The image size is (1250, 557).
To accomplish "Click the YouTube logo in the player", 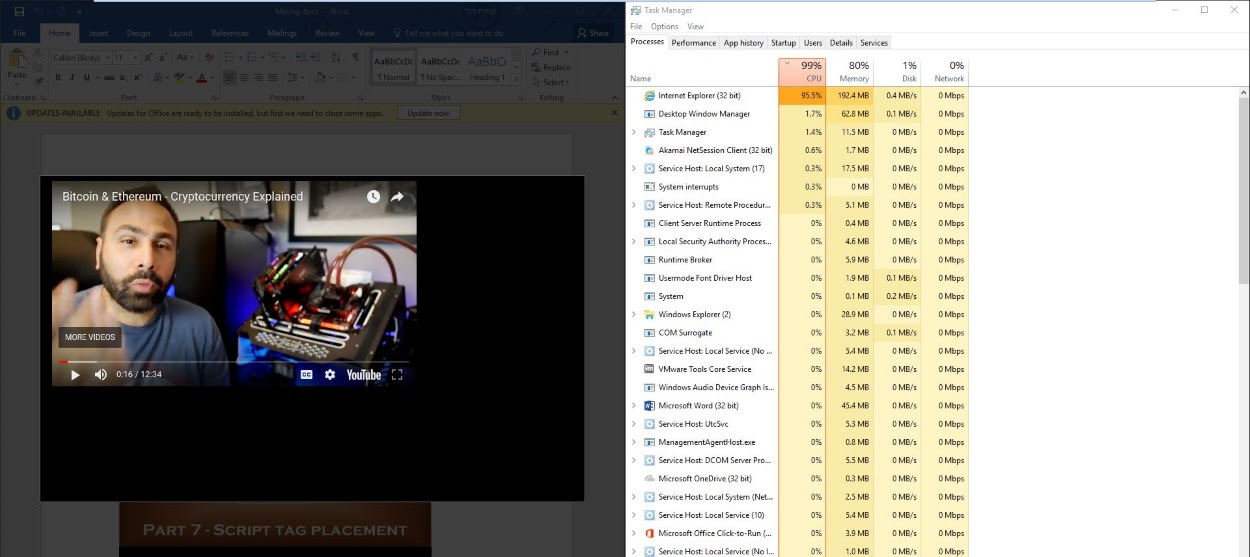I will (x=364, y=375).
